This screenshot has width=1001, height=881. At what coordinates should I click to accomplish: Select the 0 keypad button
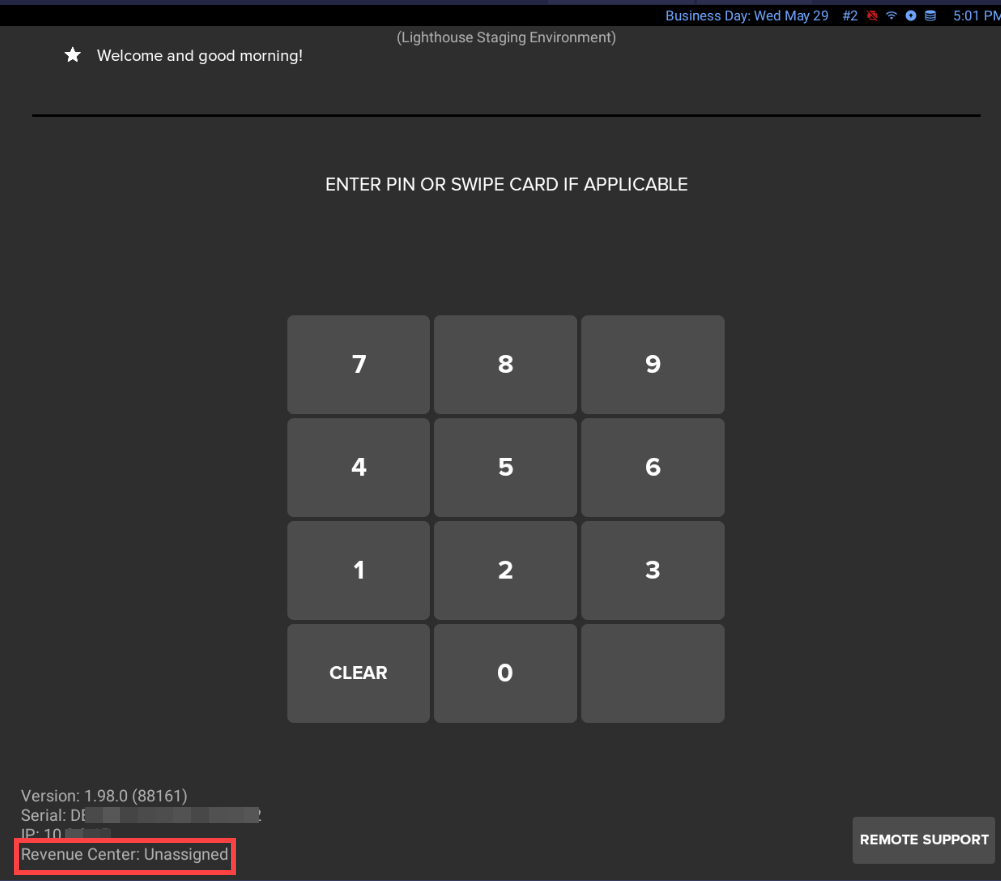pyautogui.click(x=505, y=673)
